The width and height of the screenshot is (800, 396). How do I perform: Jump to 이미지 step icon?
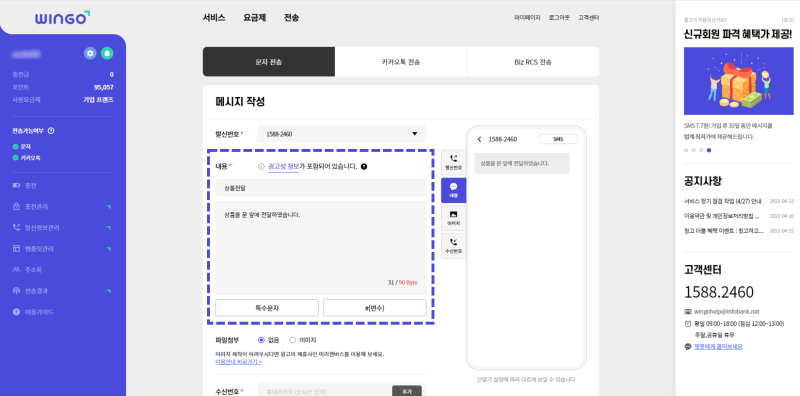pyautogui.click(x=454, y=218)
